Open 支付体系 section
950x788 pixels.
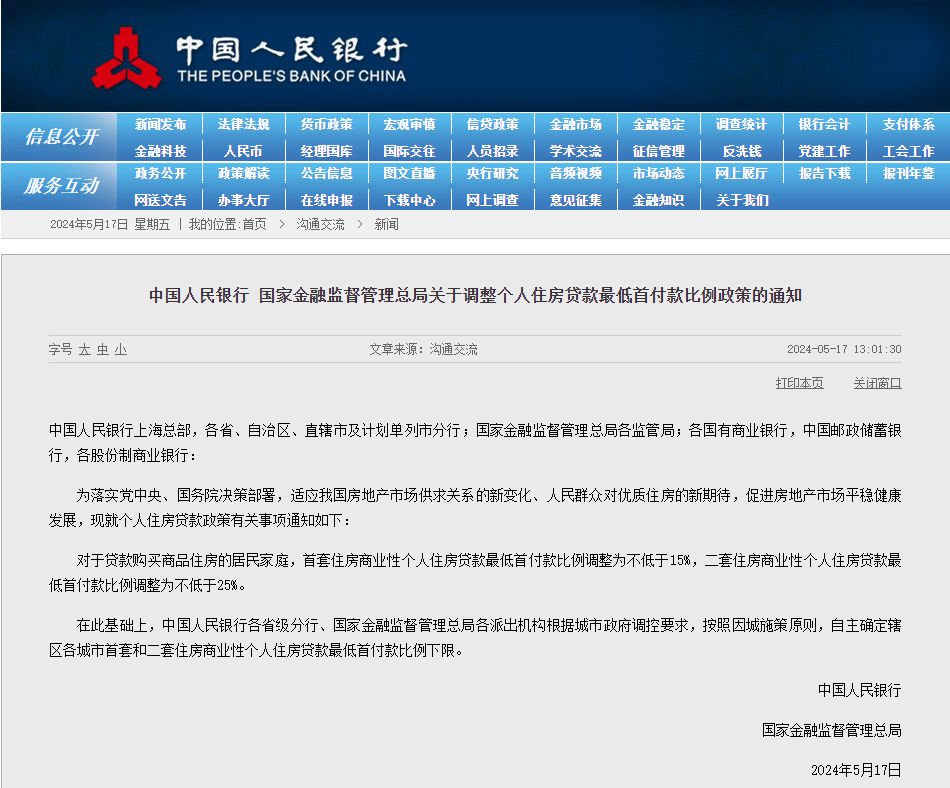(x=908, y=124)
